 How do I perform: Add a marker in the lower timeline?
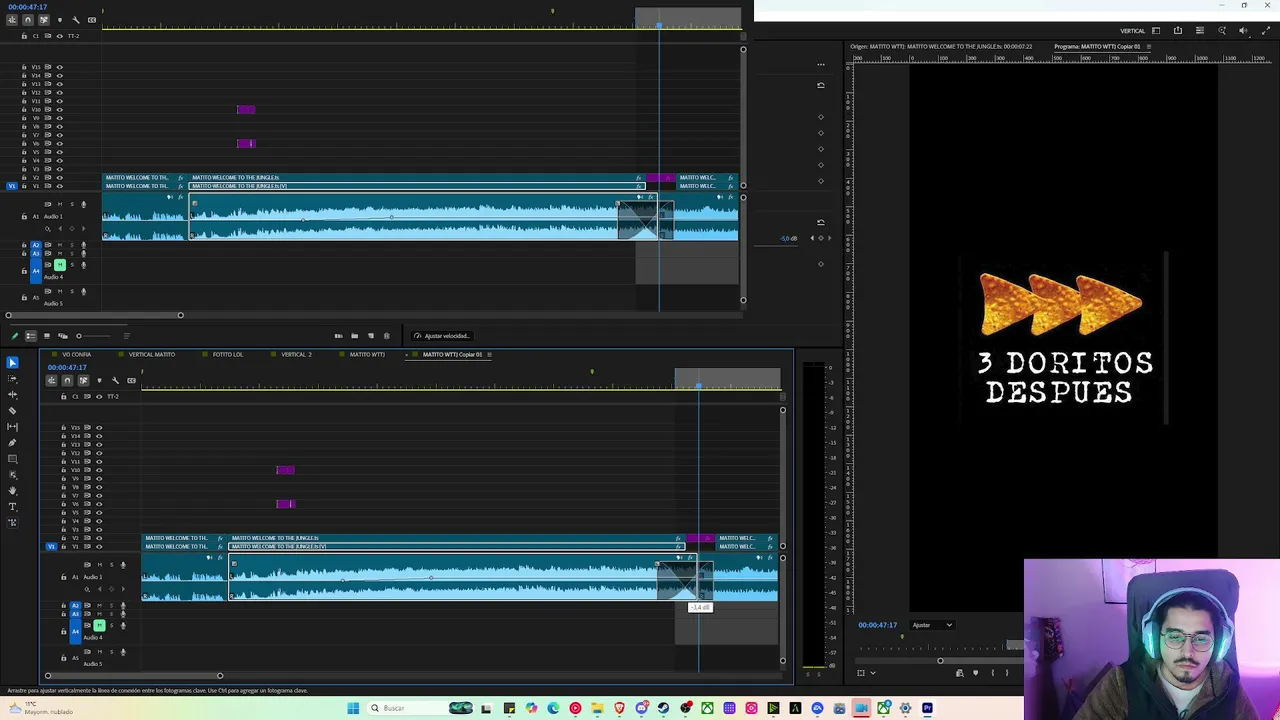[x=99, y=380]
